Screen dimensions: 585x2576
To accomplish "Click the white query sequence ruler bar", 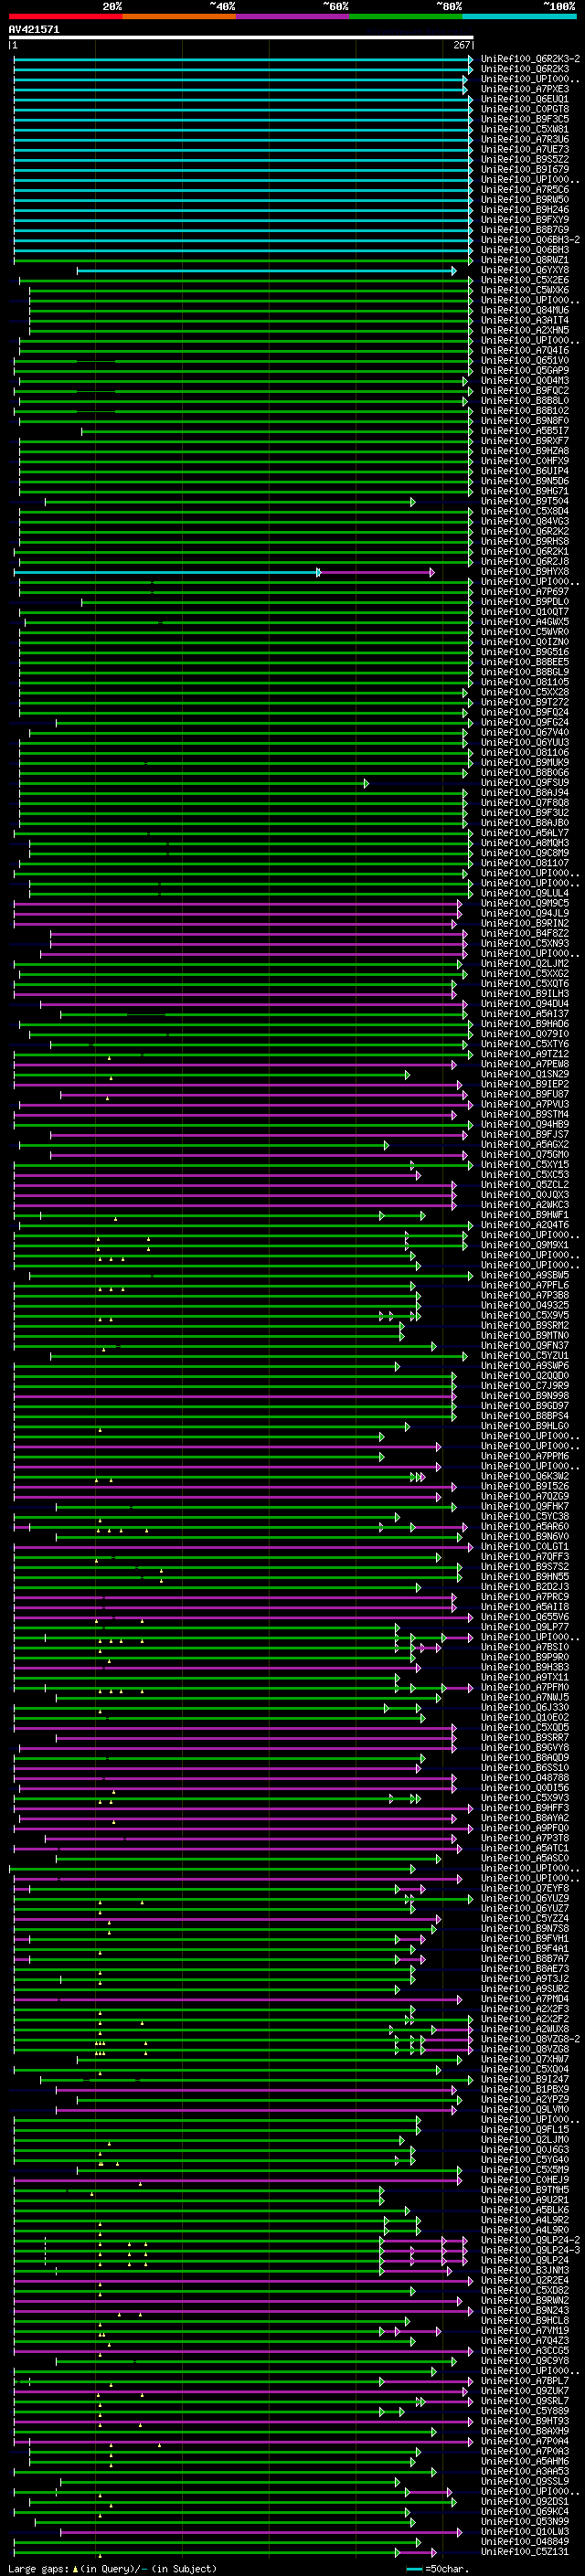I will pyautogui.click(x=241, y=38).
